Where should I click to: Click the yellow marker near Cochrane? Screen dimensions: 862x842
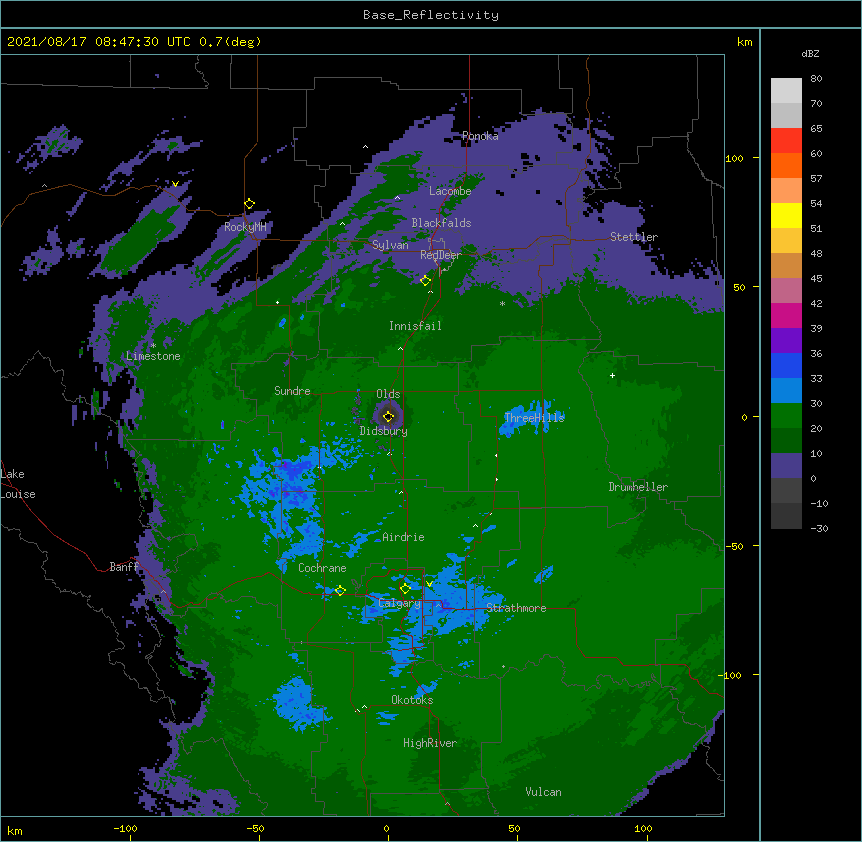click(340, 591)
